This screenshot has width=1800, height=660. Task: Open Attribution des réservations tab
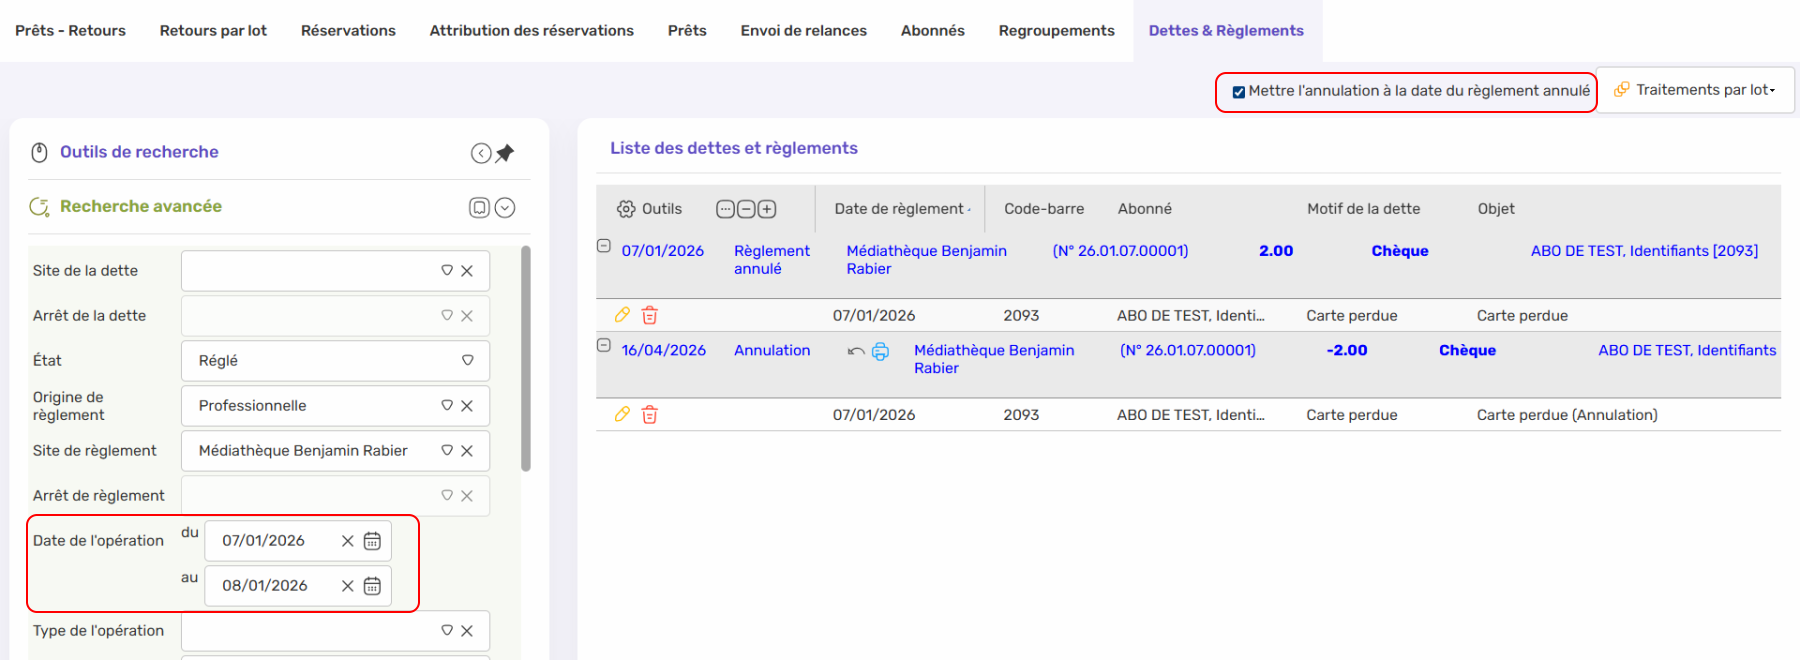(531, 31)
